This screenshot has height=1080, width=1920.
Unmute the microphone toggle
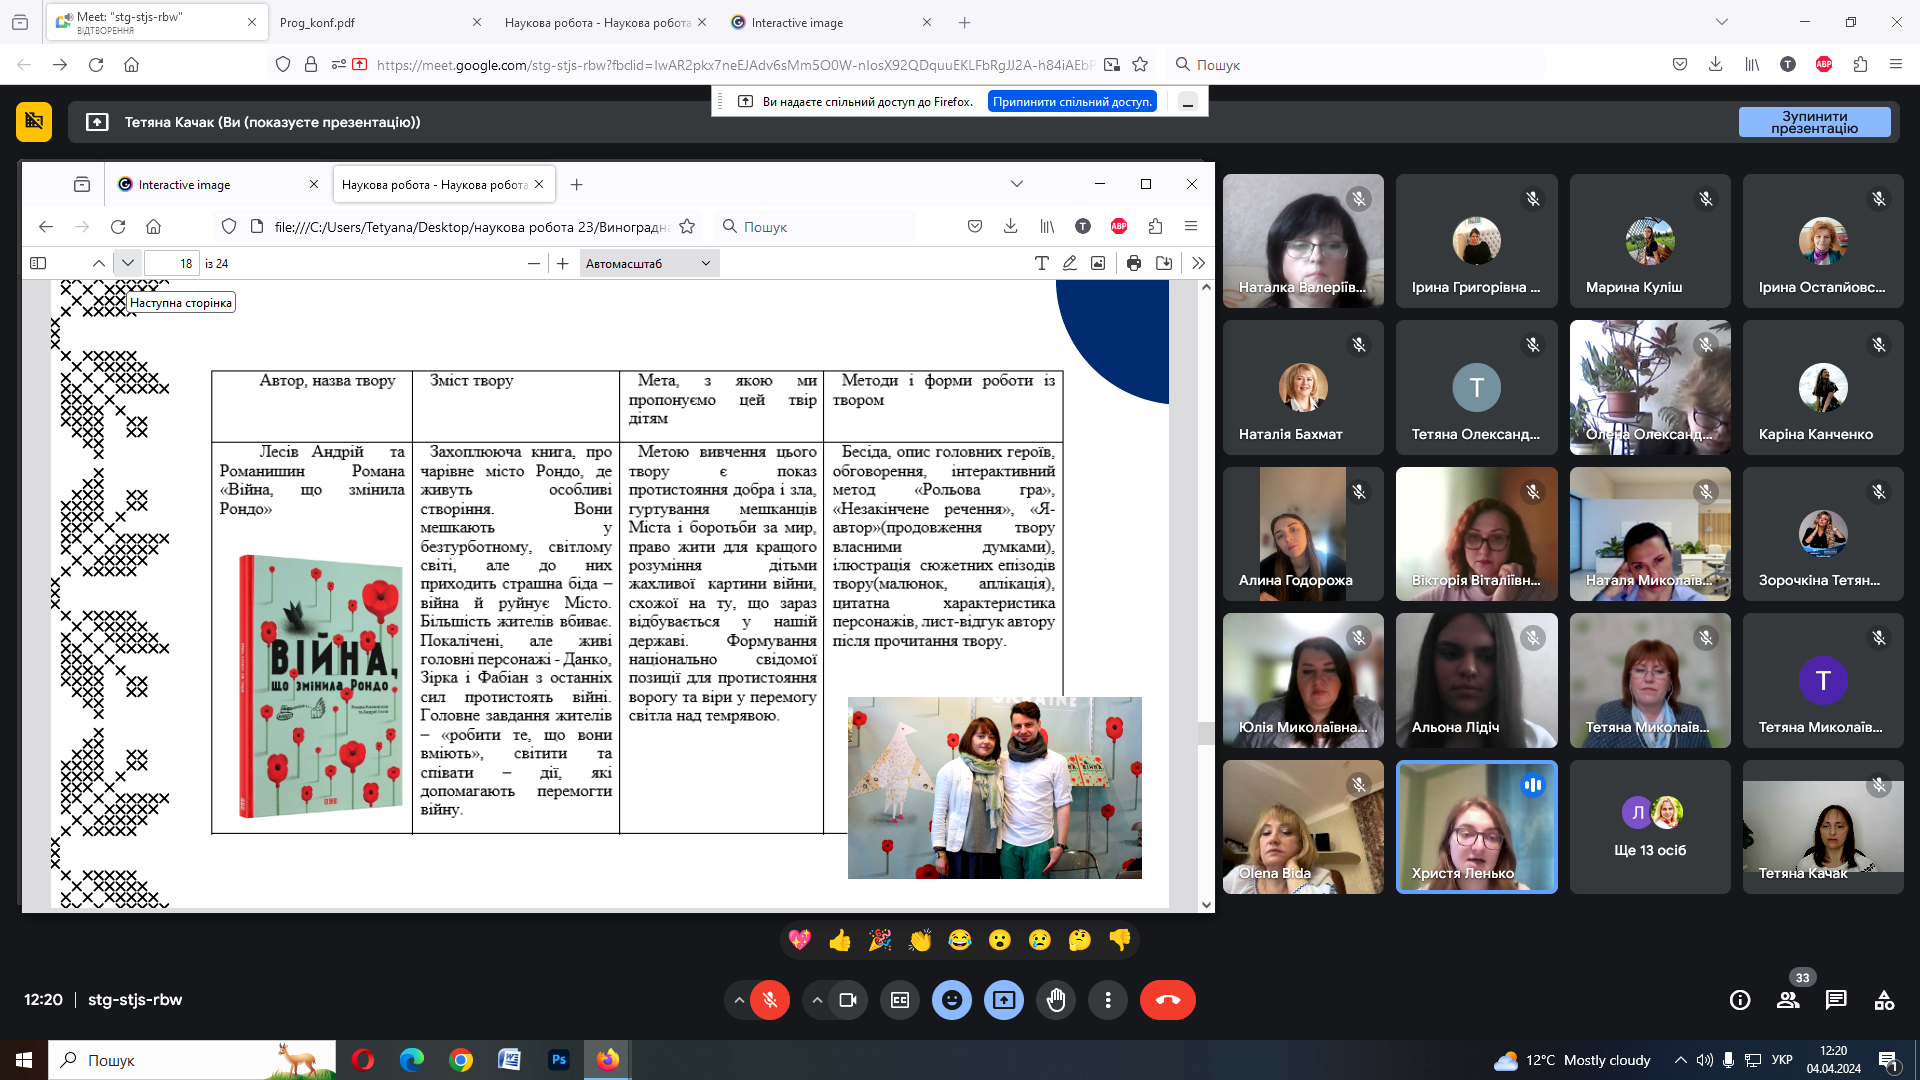[770, 1000]
